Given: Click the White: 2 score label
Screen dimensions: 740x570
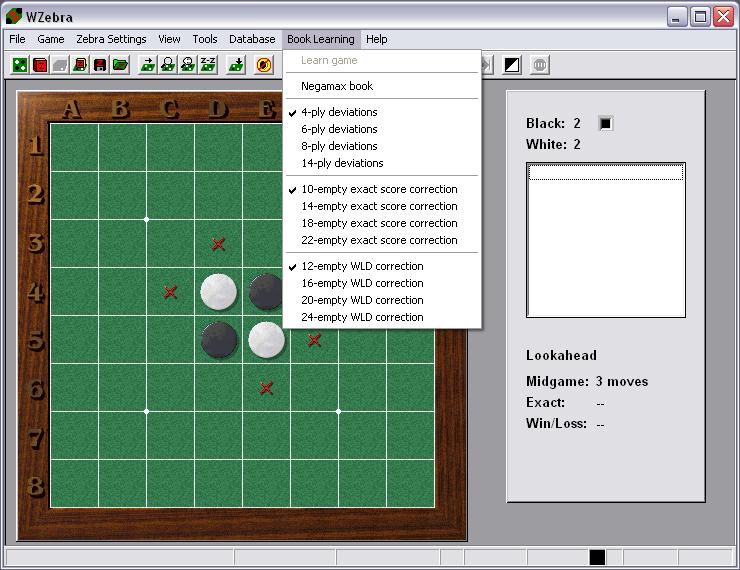Looking at the screenshot, I should click(x=553, y=144).
